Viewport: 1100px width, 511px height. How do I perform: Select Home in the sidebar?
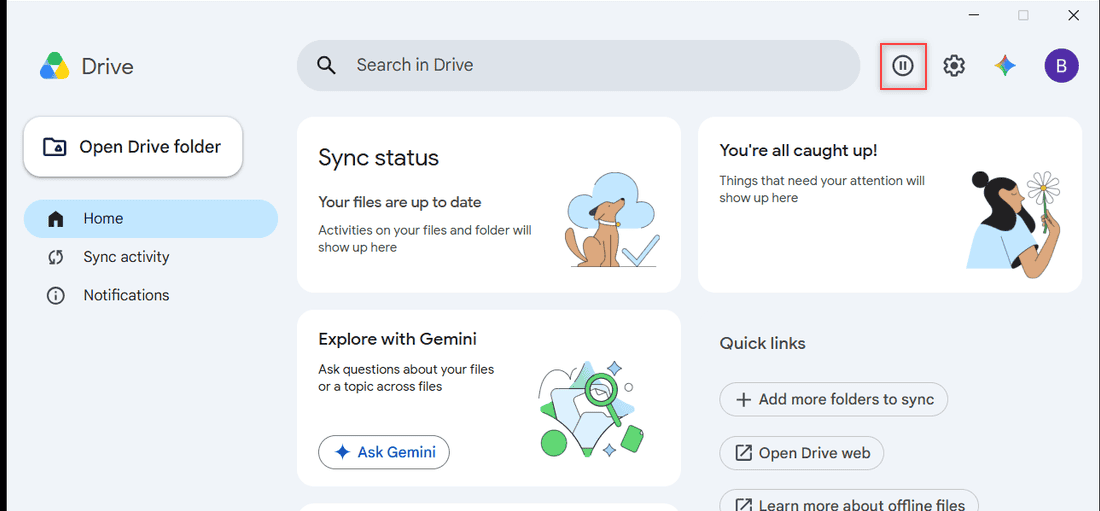(151, 219)
